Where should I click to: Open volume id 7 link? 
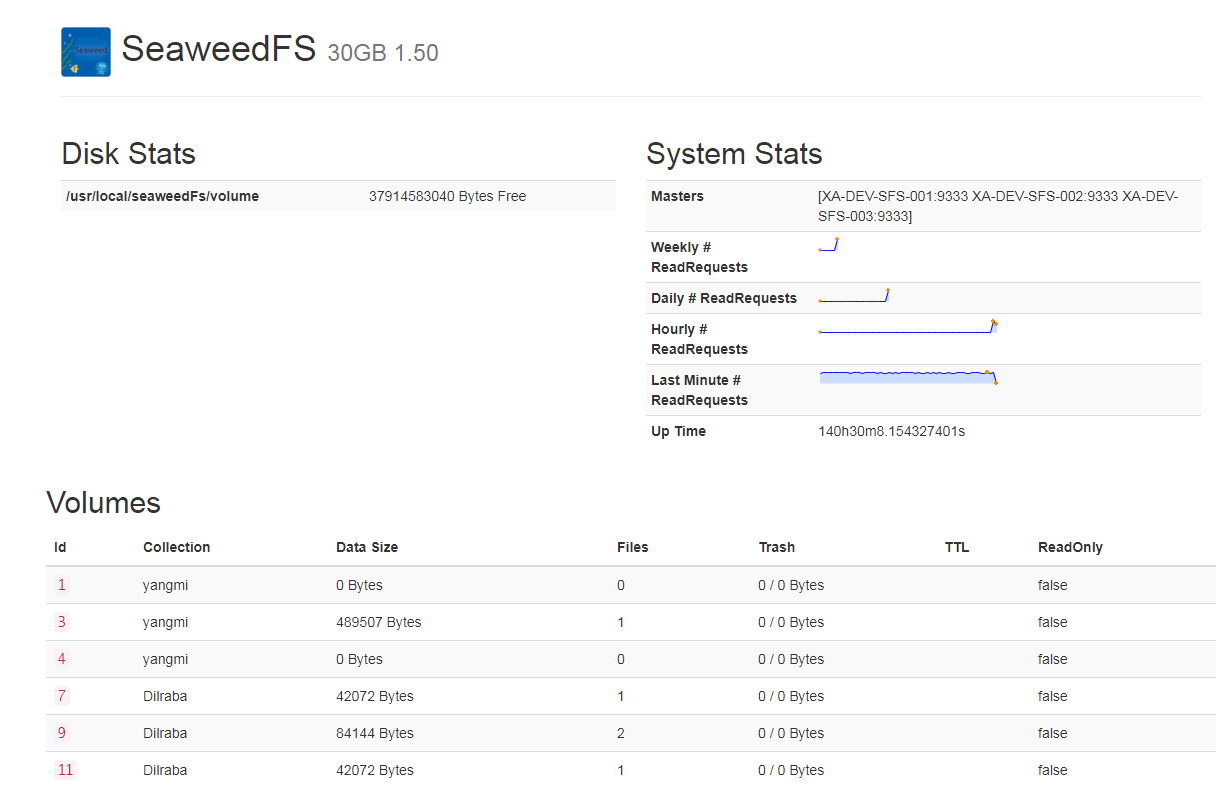point(62,696)
